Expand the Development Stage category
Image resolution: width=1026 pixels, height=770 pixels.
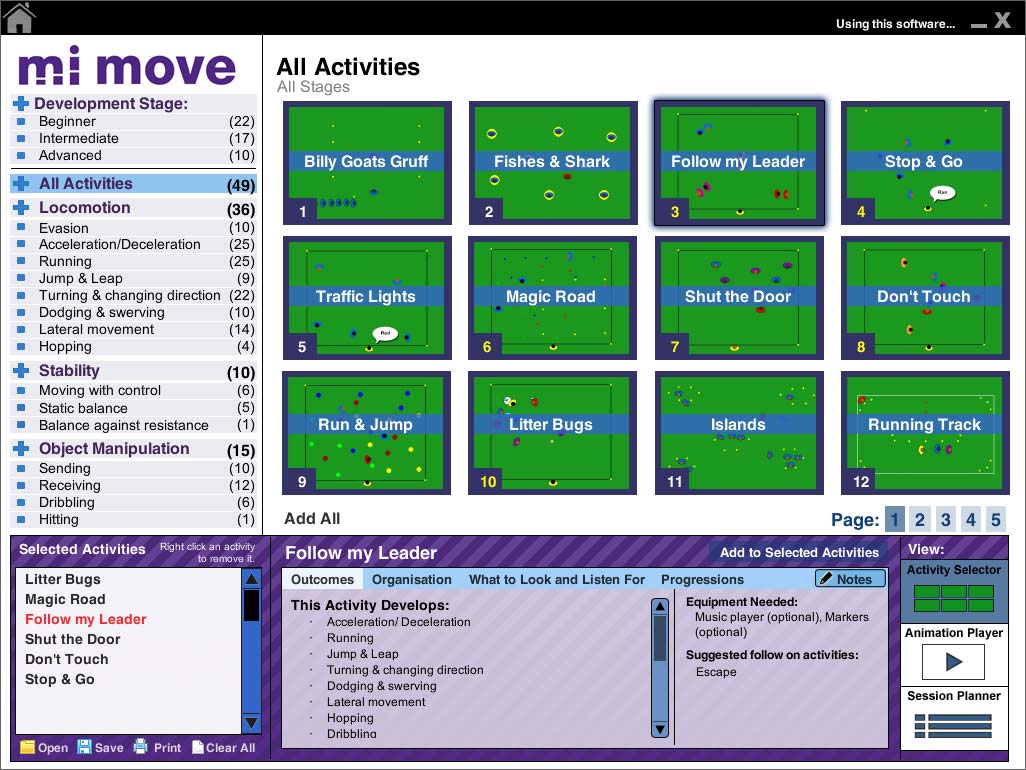click(x=21, y=104)
